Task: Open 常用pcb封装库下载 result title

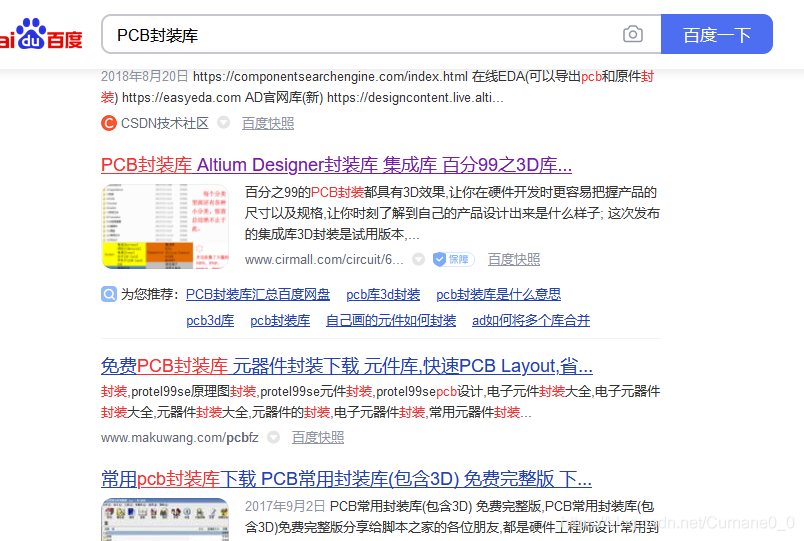Action: point(346,478)
